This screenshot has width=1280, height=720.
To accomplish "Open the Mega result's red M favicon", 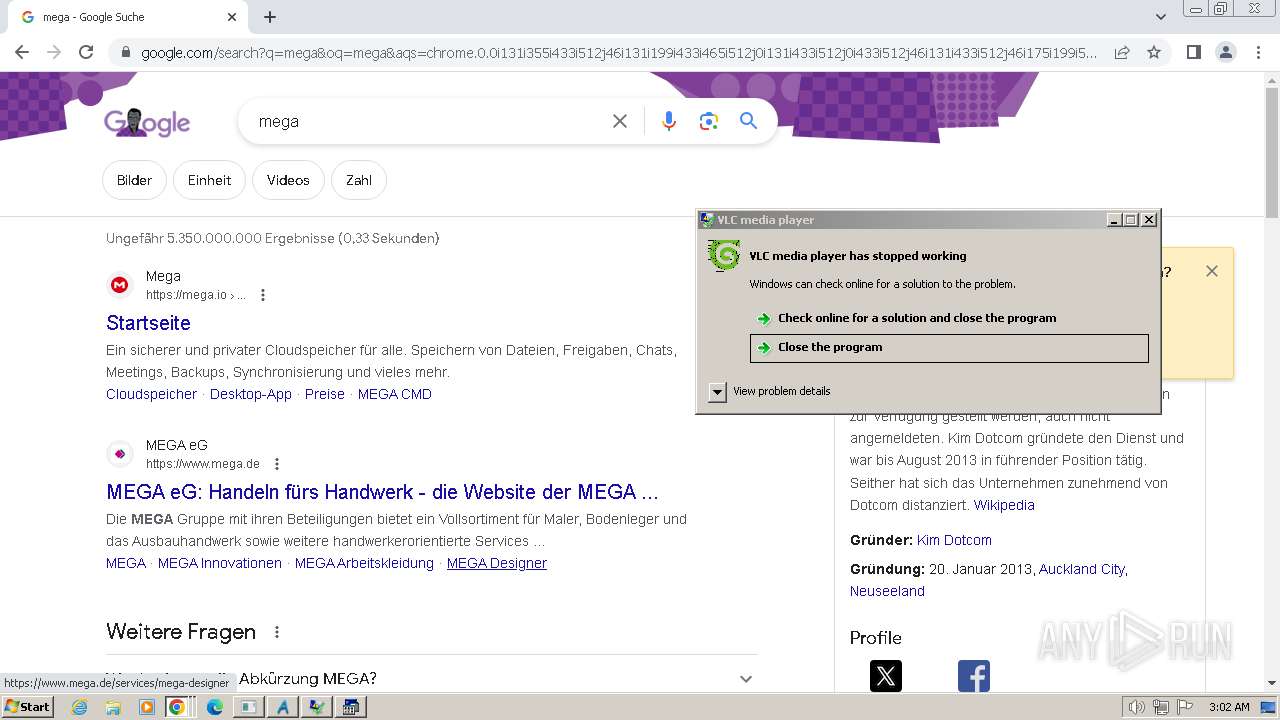I will (x=120, y=285).
